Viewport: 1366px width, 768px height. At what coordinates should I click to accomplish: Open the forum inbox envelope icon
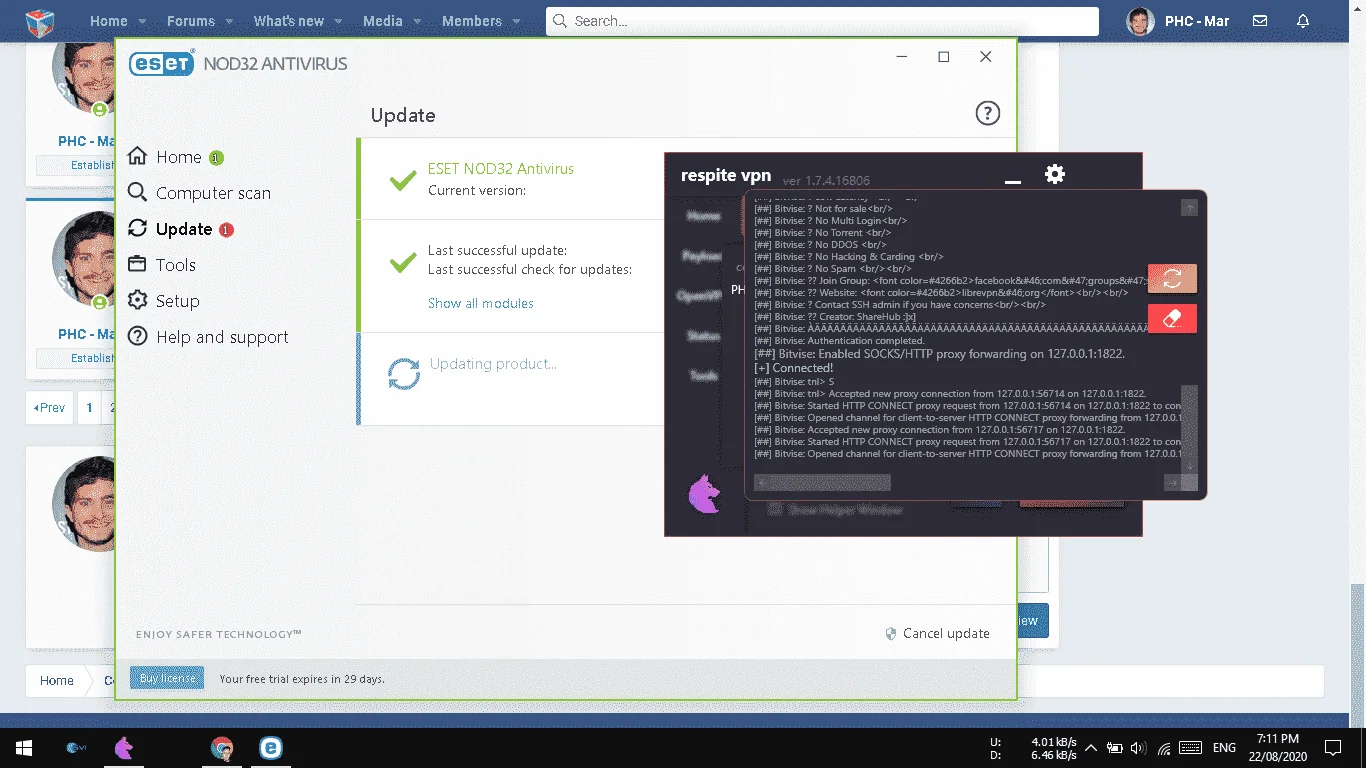tap(1260, 21)
